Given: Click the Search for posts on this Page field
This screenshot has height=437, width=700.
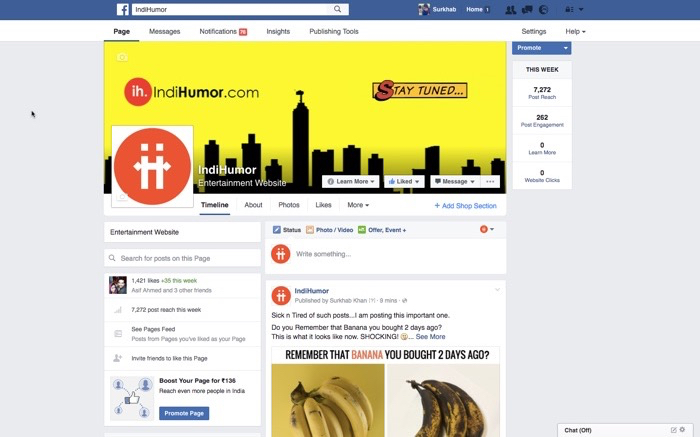Looking at the screenshot, I should click(x=182, y=258).
